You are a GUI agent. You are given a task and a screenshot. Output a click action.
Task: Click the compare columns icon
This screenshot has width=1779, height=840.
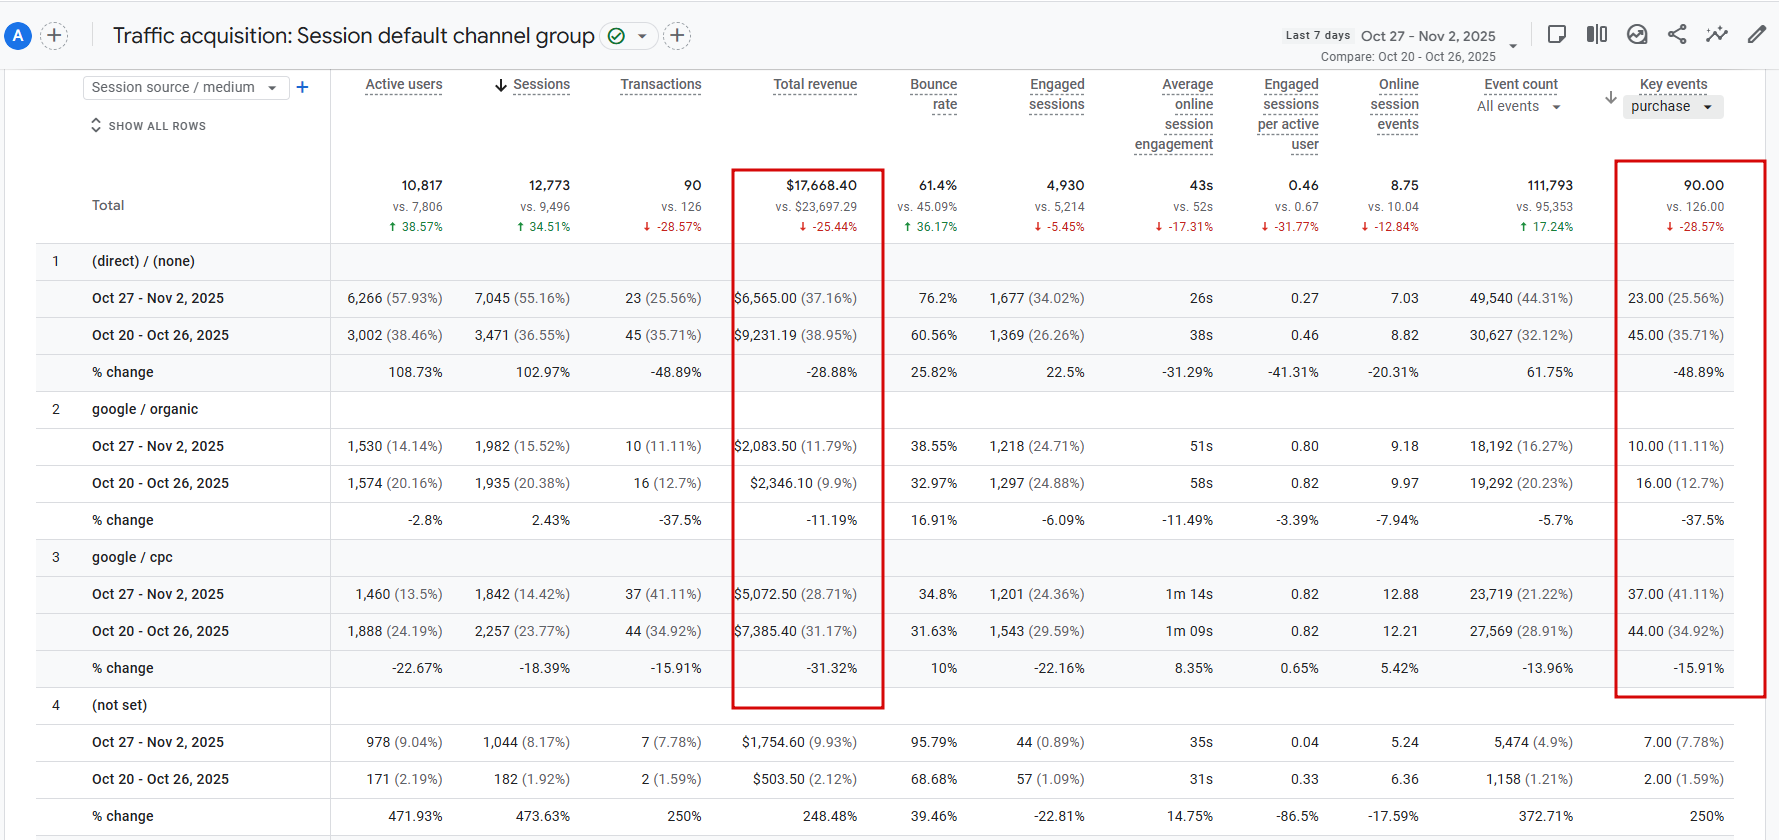click(1597, 34)
